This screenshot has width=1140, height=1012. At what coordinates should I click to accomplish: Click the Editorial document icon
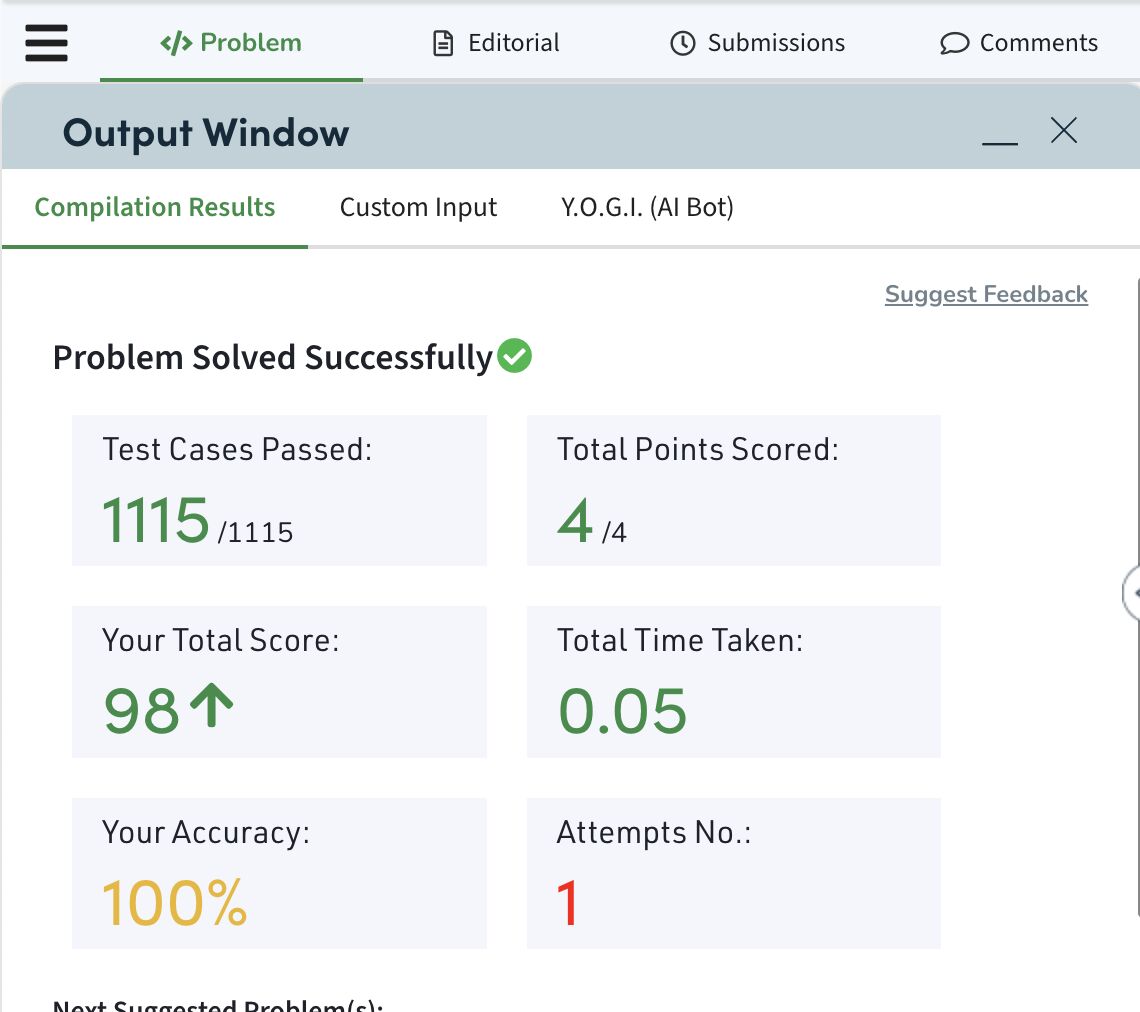(x=443, y=43)
